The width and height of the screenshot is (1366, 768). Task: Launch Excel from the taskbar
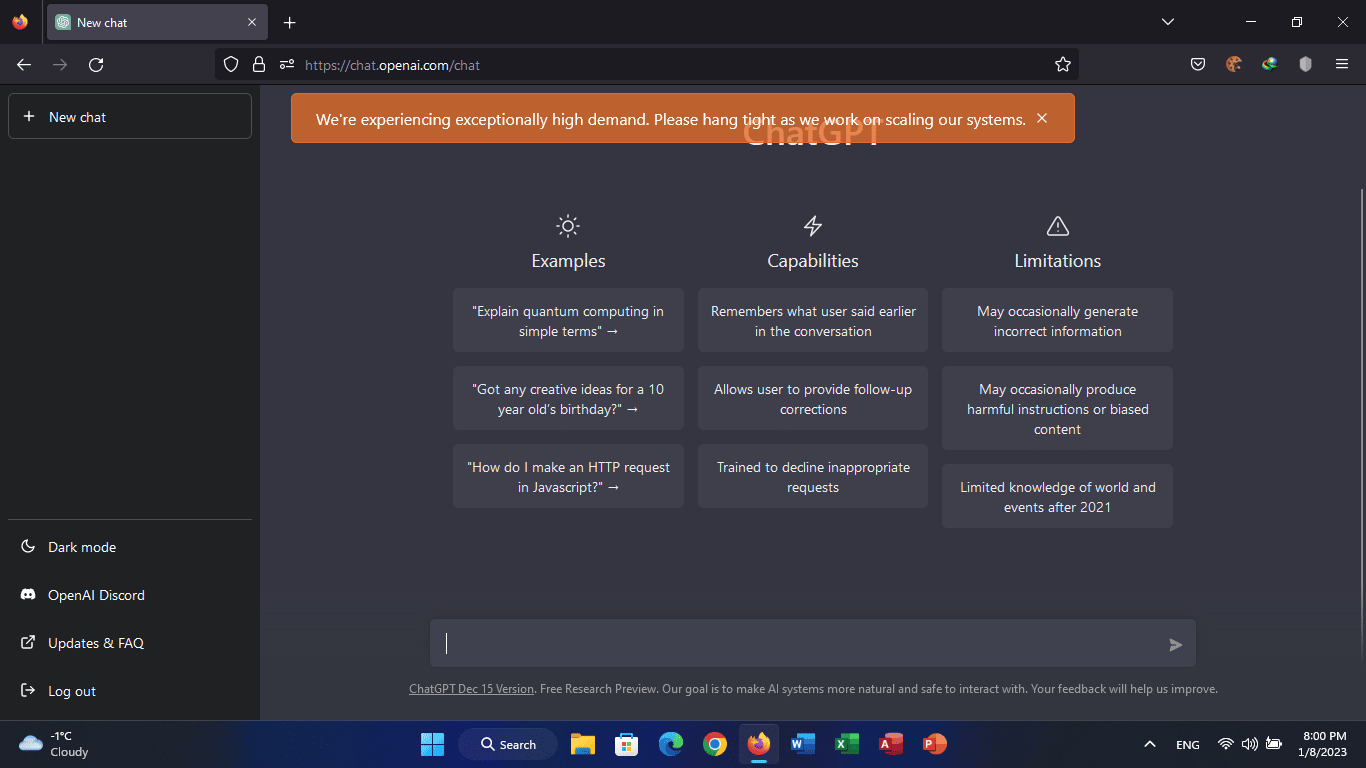click(846, 744)
